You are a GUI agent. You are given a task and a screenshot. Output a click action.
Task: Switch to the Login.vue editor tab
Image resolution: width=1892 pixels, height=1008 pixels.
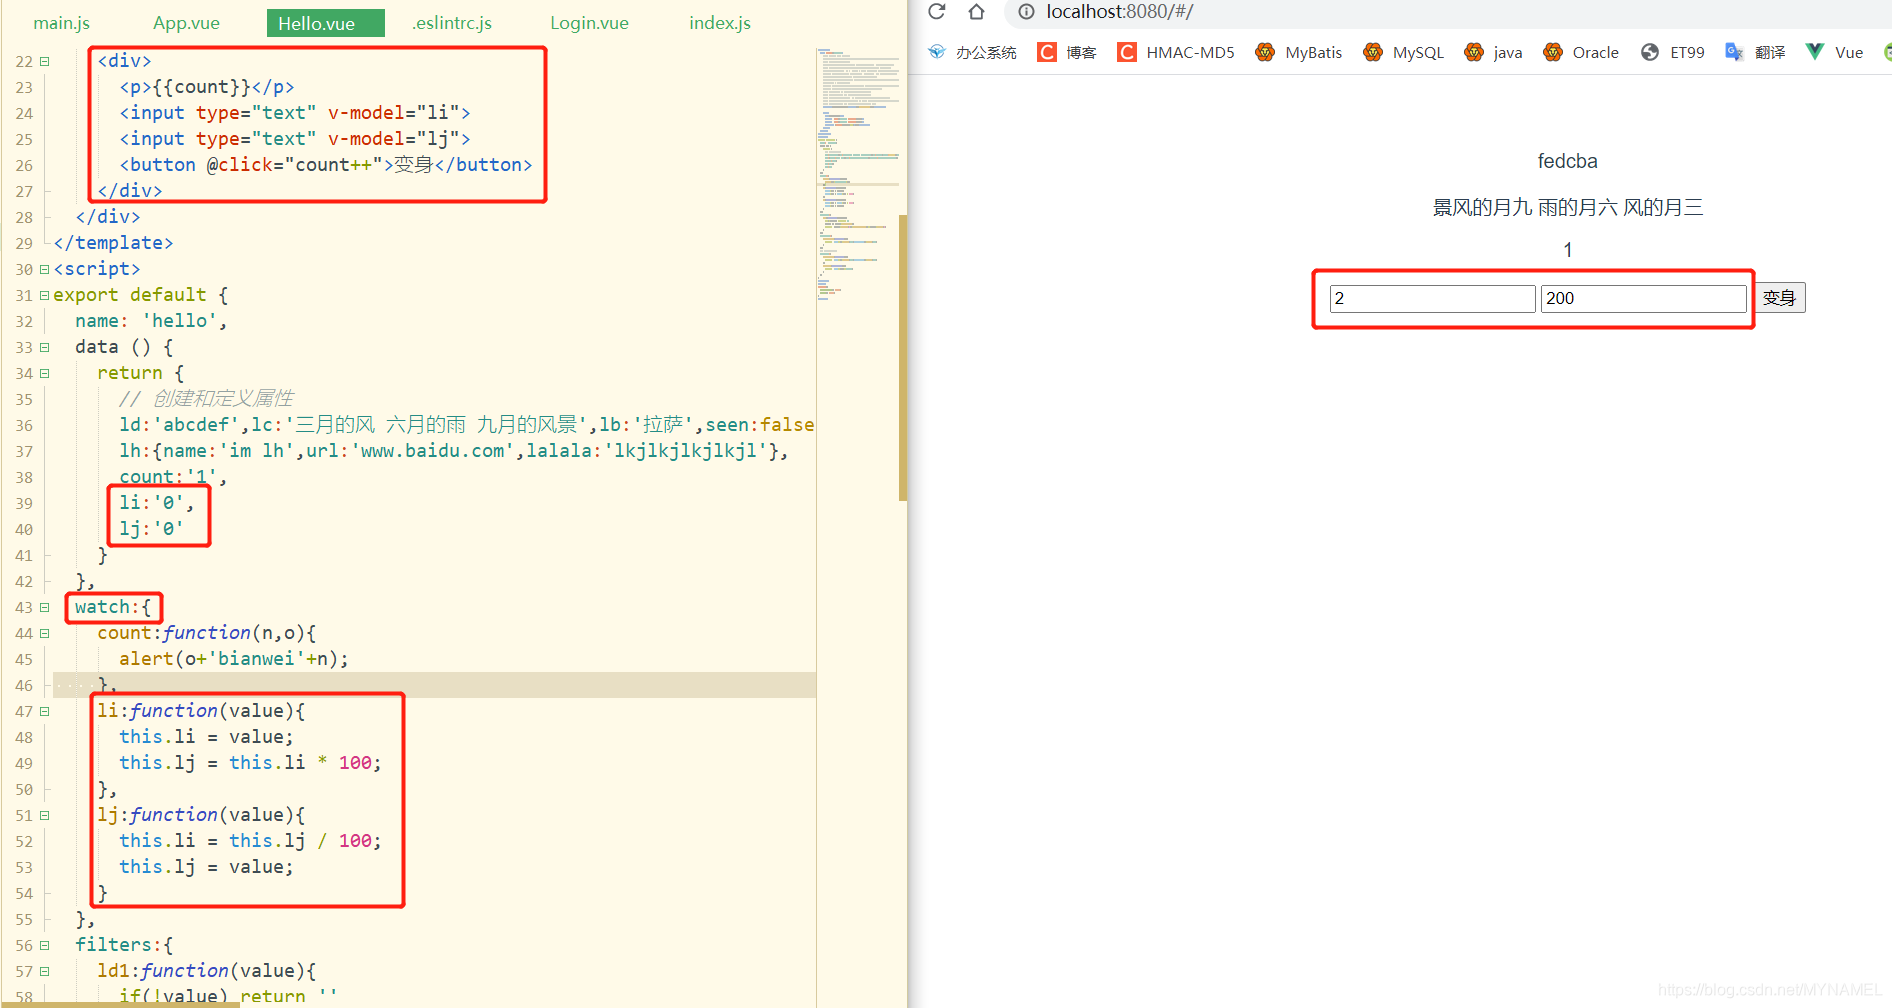589,23
